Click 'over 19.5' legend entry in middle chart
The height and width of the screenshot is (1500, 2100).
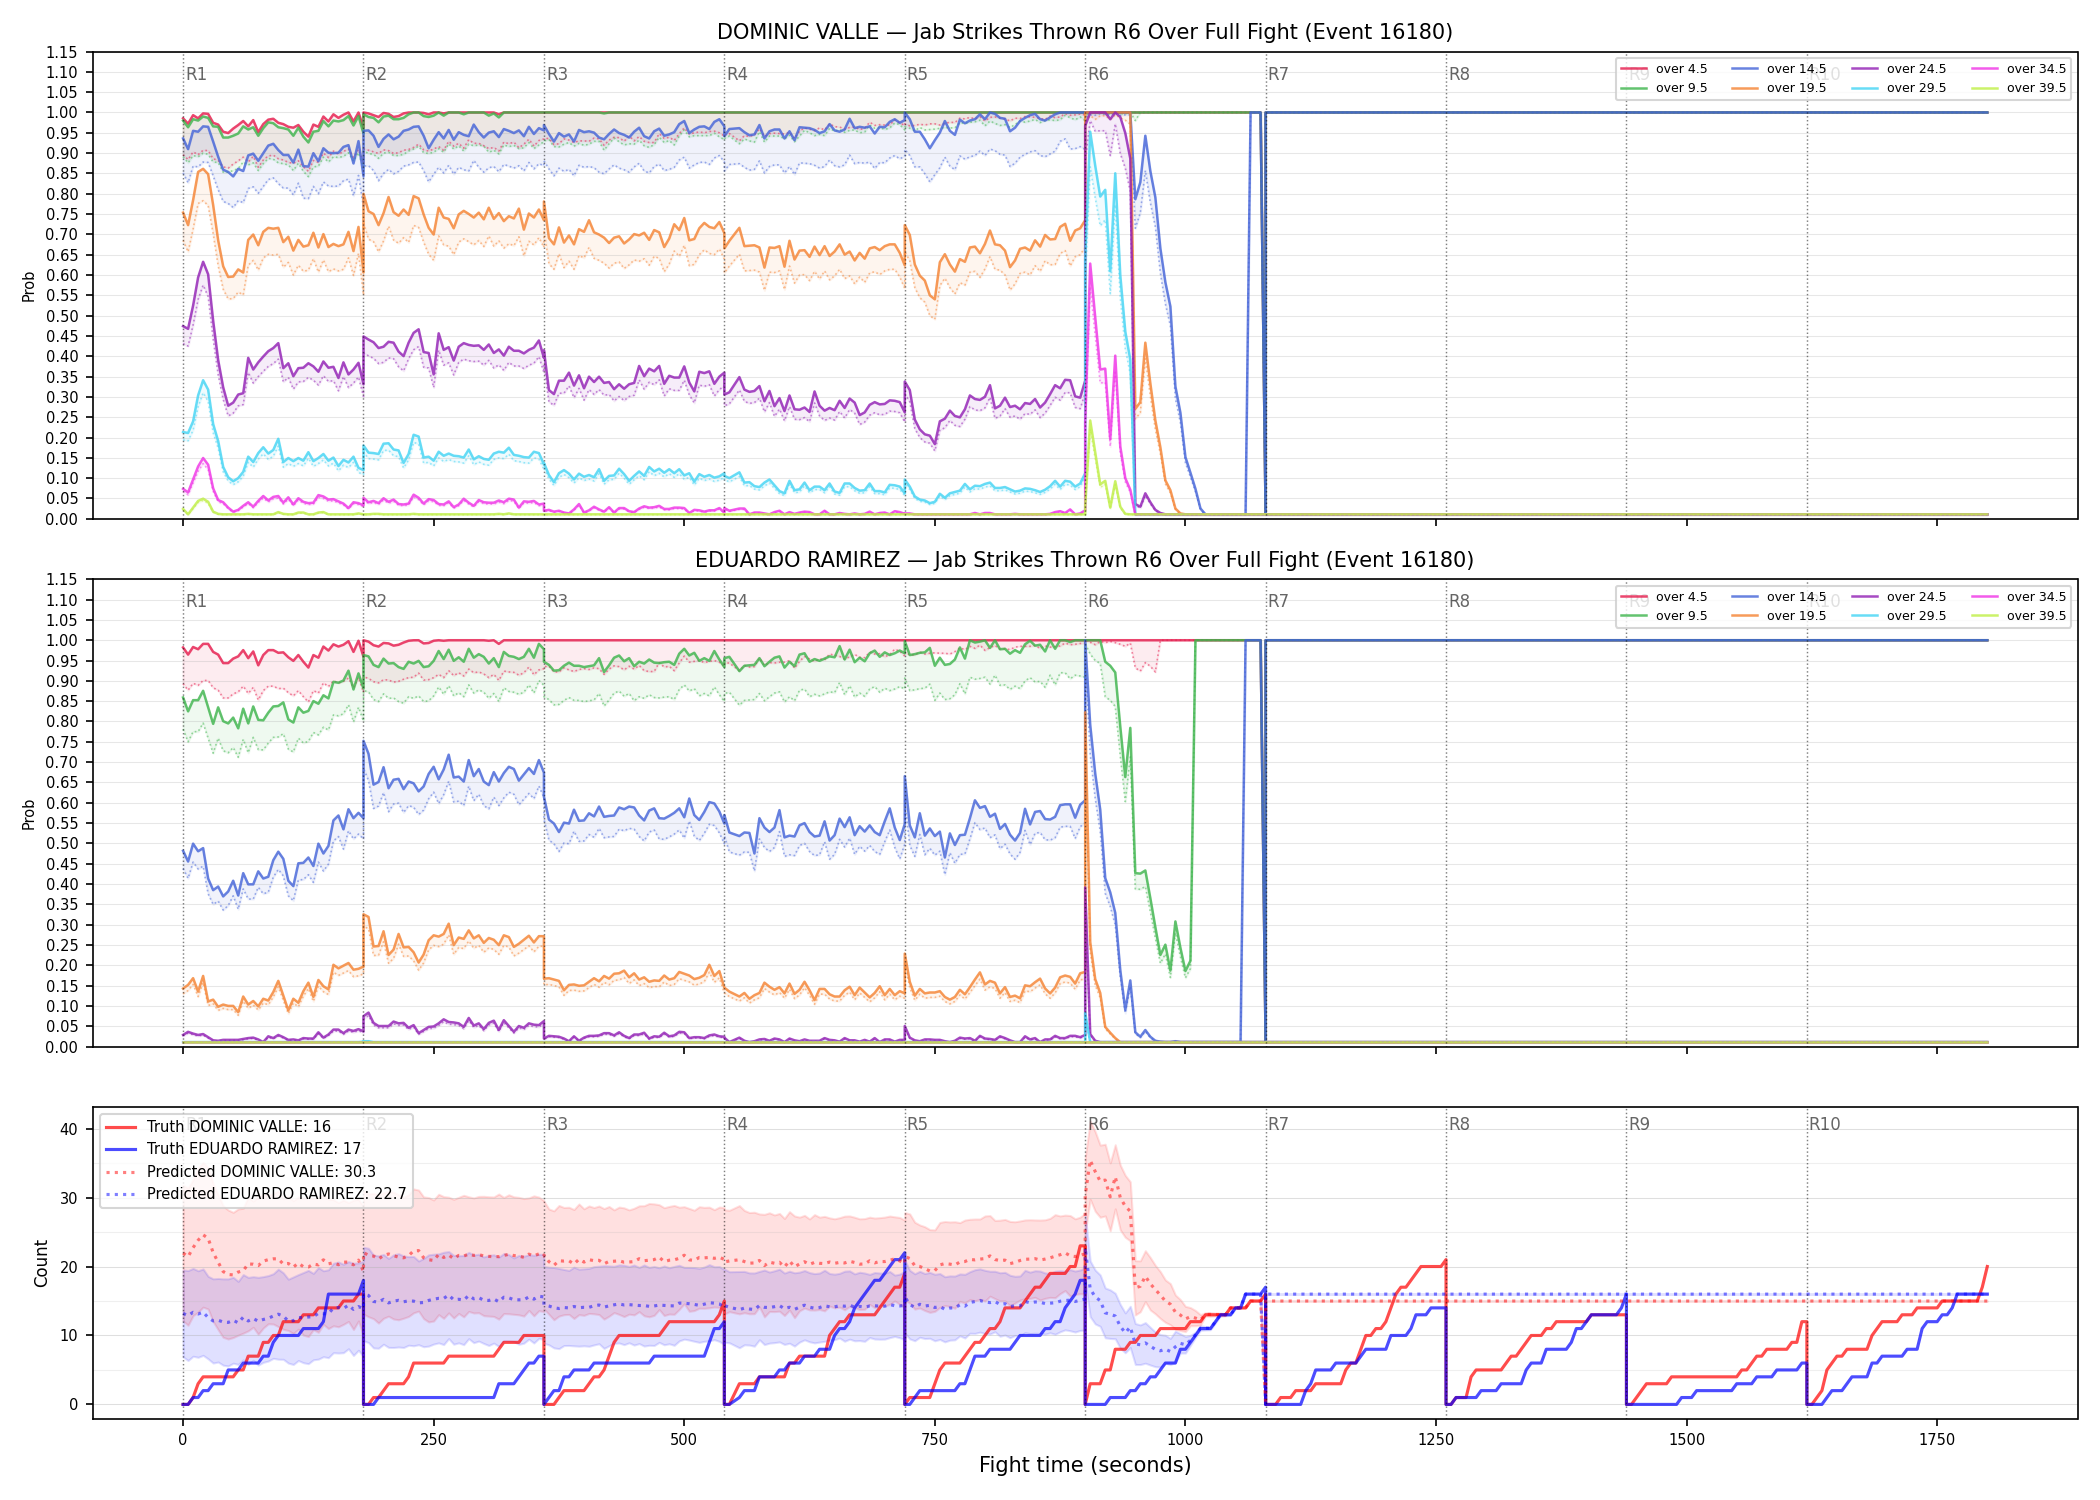1779,616
